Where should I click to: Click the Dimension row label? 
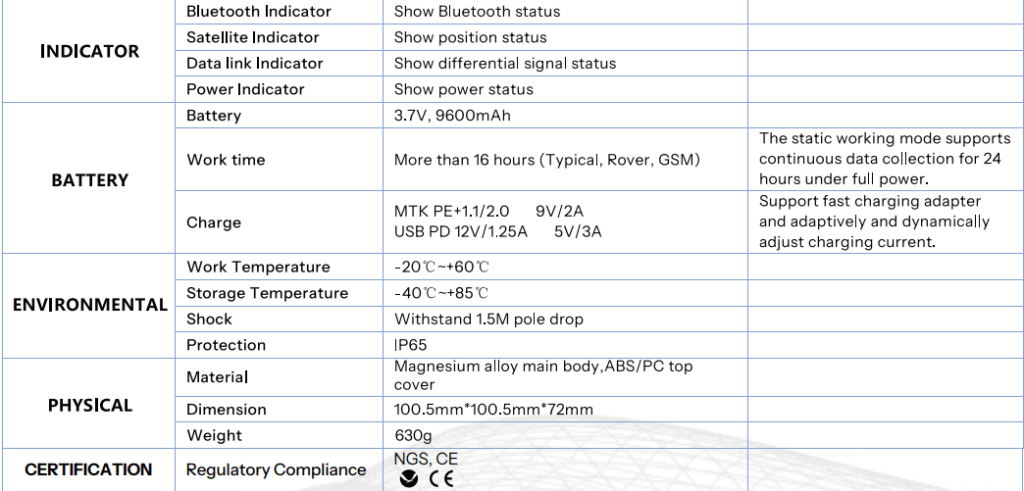[x=227, y=409]
